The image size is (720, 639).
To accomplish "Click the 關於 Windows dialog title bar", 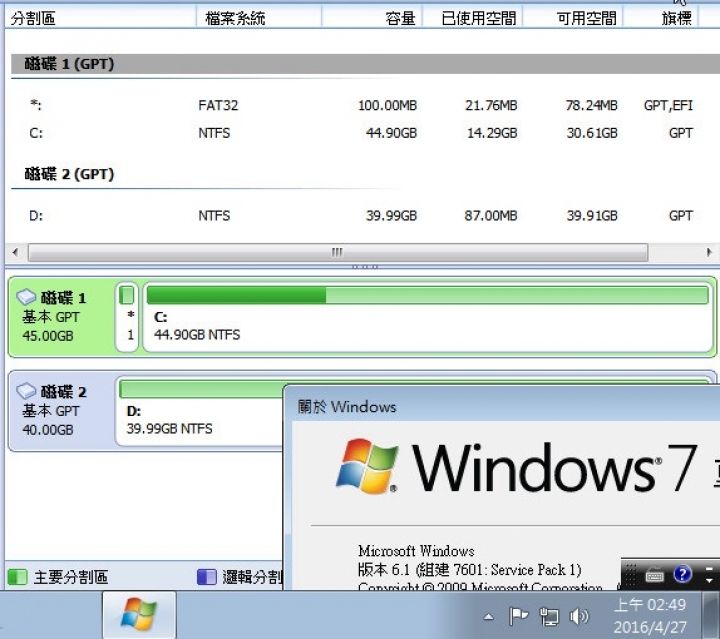I will tap(503, 406).
